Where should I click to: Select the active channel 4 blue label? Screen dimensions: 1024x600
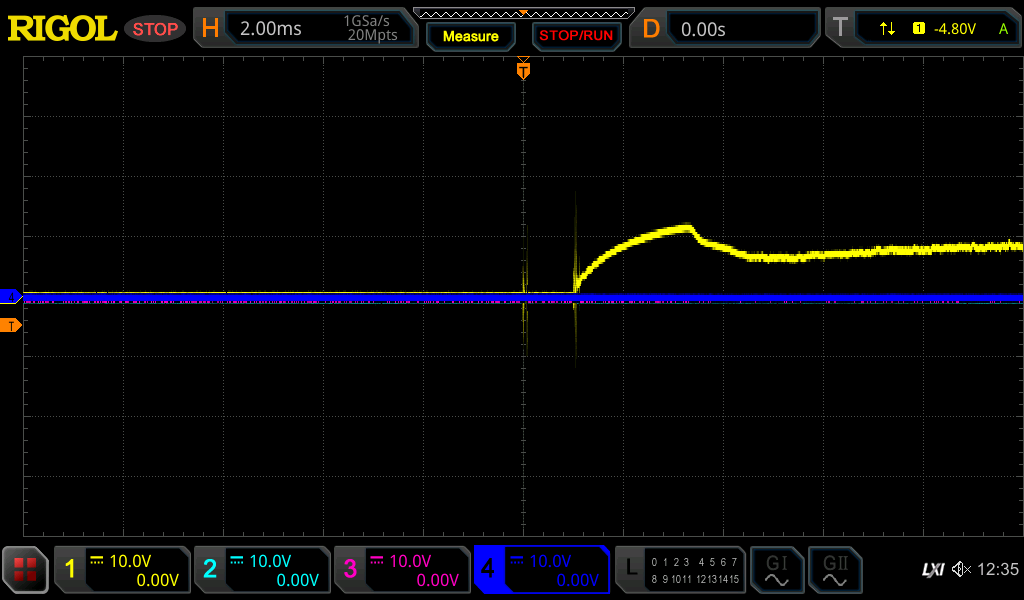541,570
